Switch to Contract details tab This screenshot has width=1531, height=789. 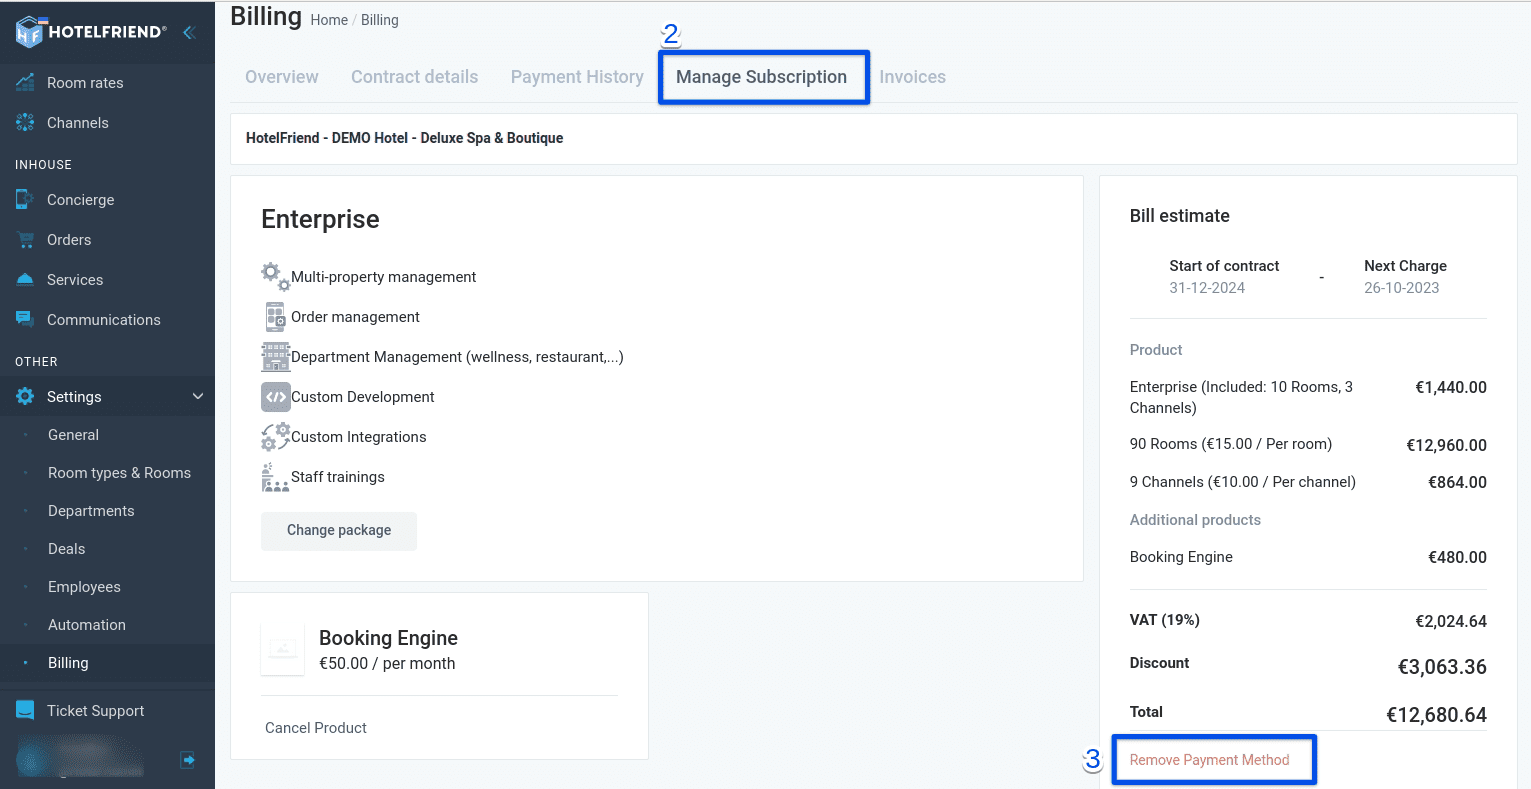(x=414, y=77)
